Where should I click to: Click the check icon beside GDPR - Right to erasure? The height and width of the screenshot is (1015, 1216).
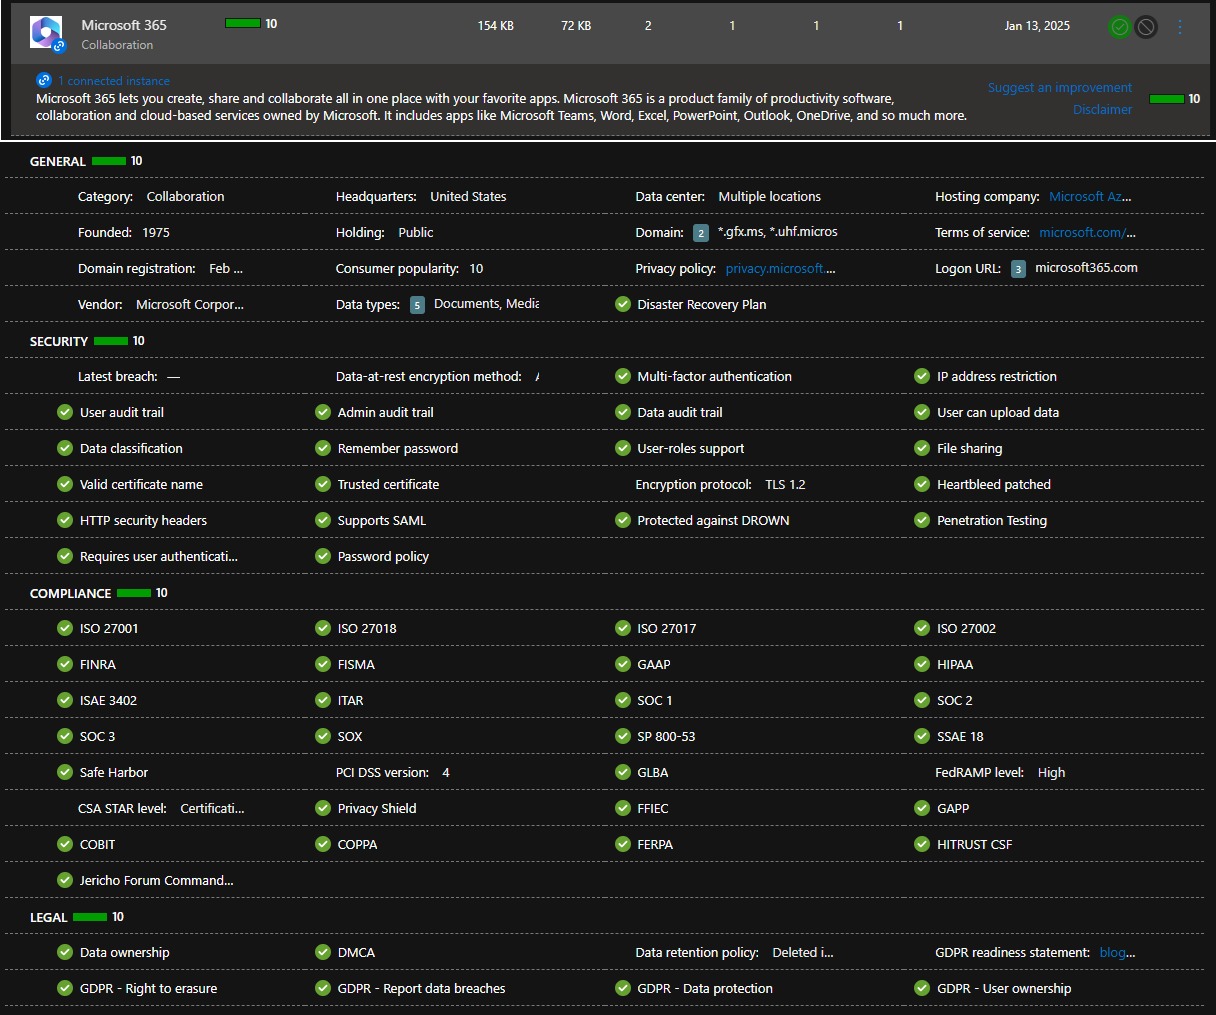(64, 988)
